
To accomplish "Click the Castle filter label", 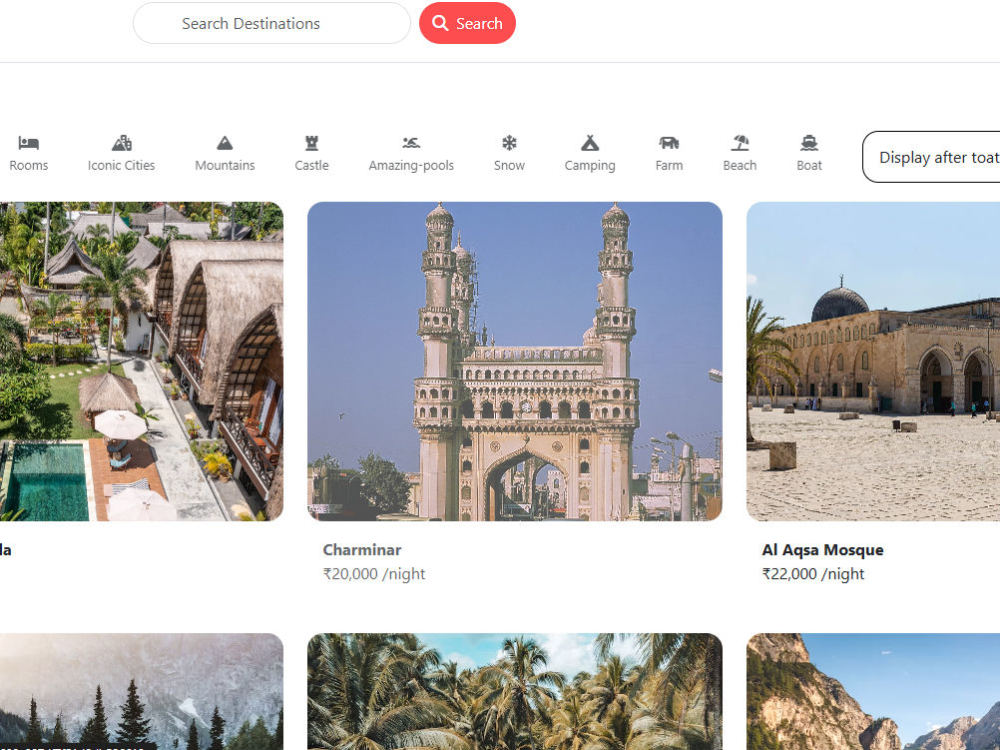I will coord(311,165).
